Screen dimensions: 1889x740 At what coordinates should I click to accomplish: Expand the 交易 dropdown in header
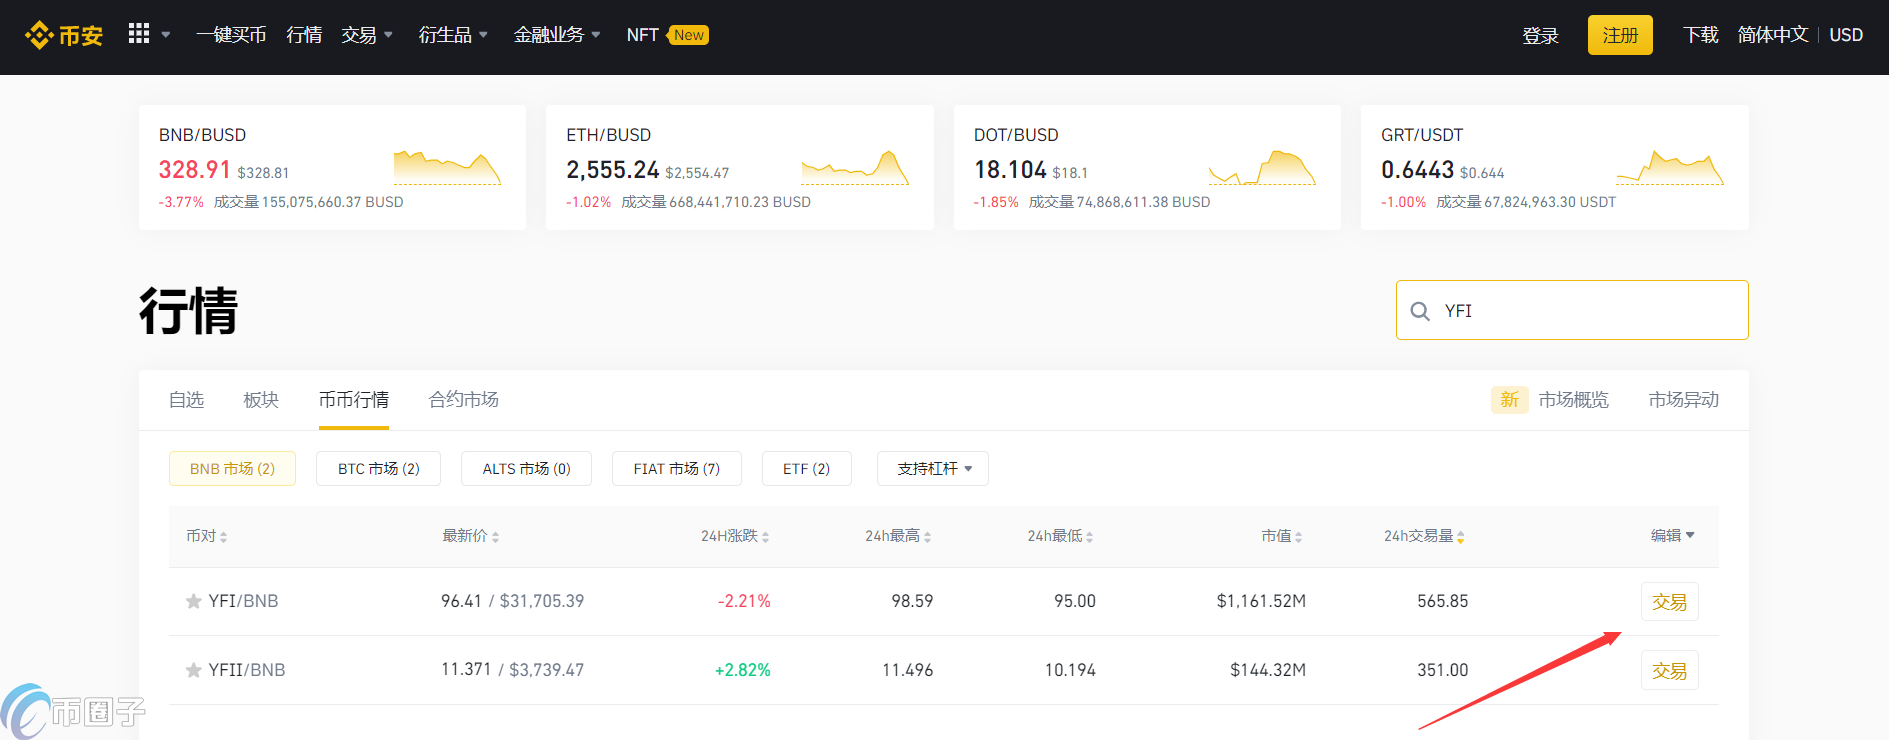[366, 35]
